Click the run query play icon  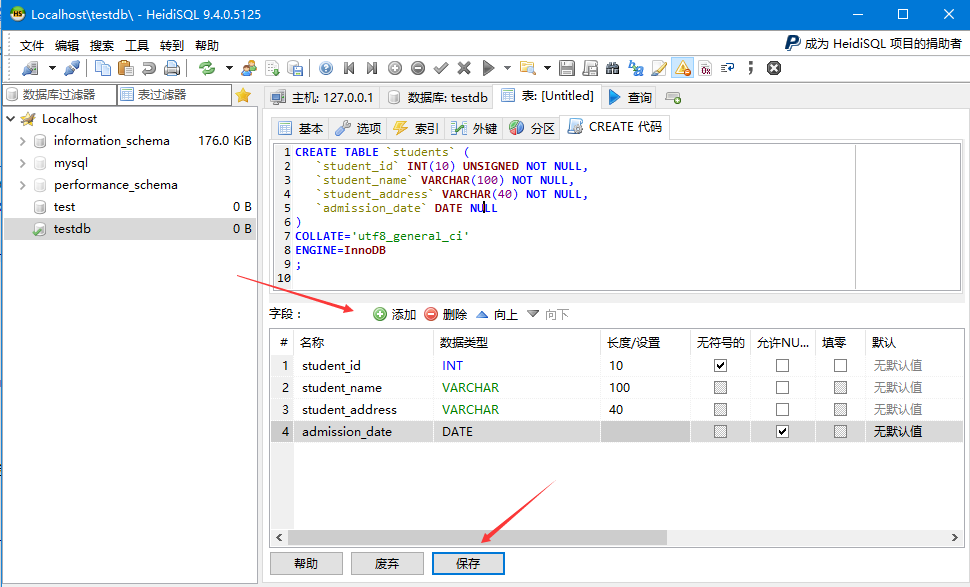(x=488, y=68)
